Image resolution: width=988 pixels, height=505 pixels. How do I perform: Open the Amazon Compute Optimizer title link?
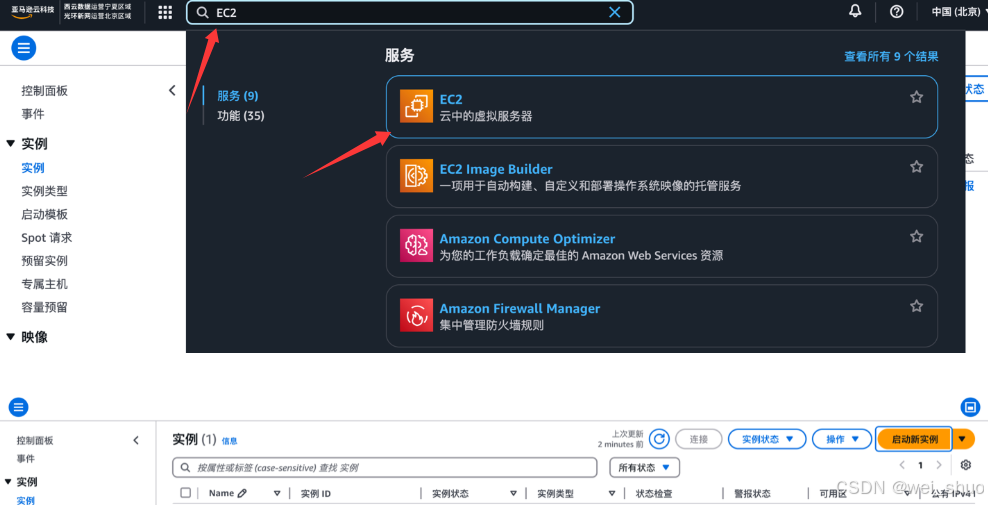coord(527,239)
